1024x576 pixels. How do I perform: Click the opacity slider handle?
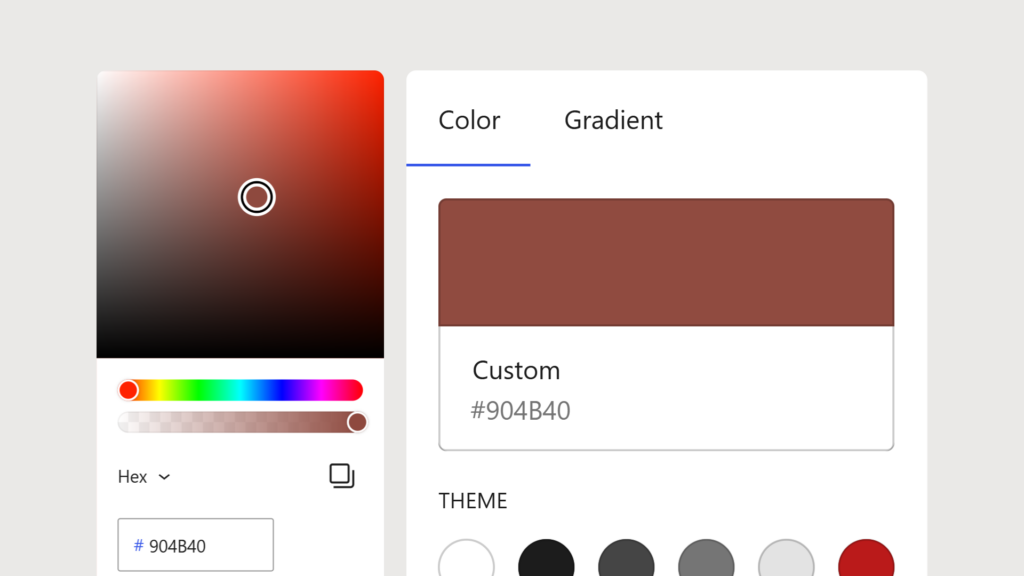click(357, 422)
